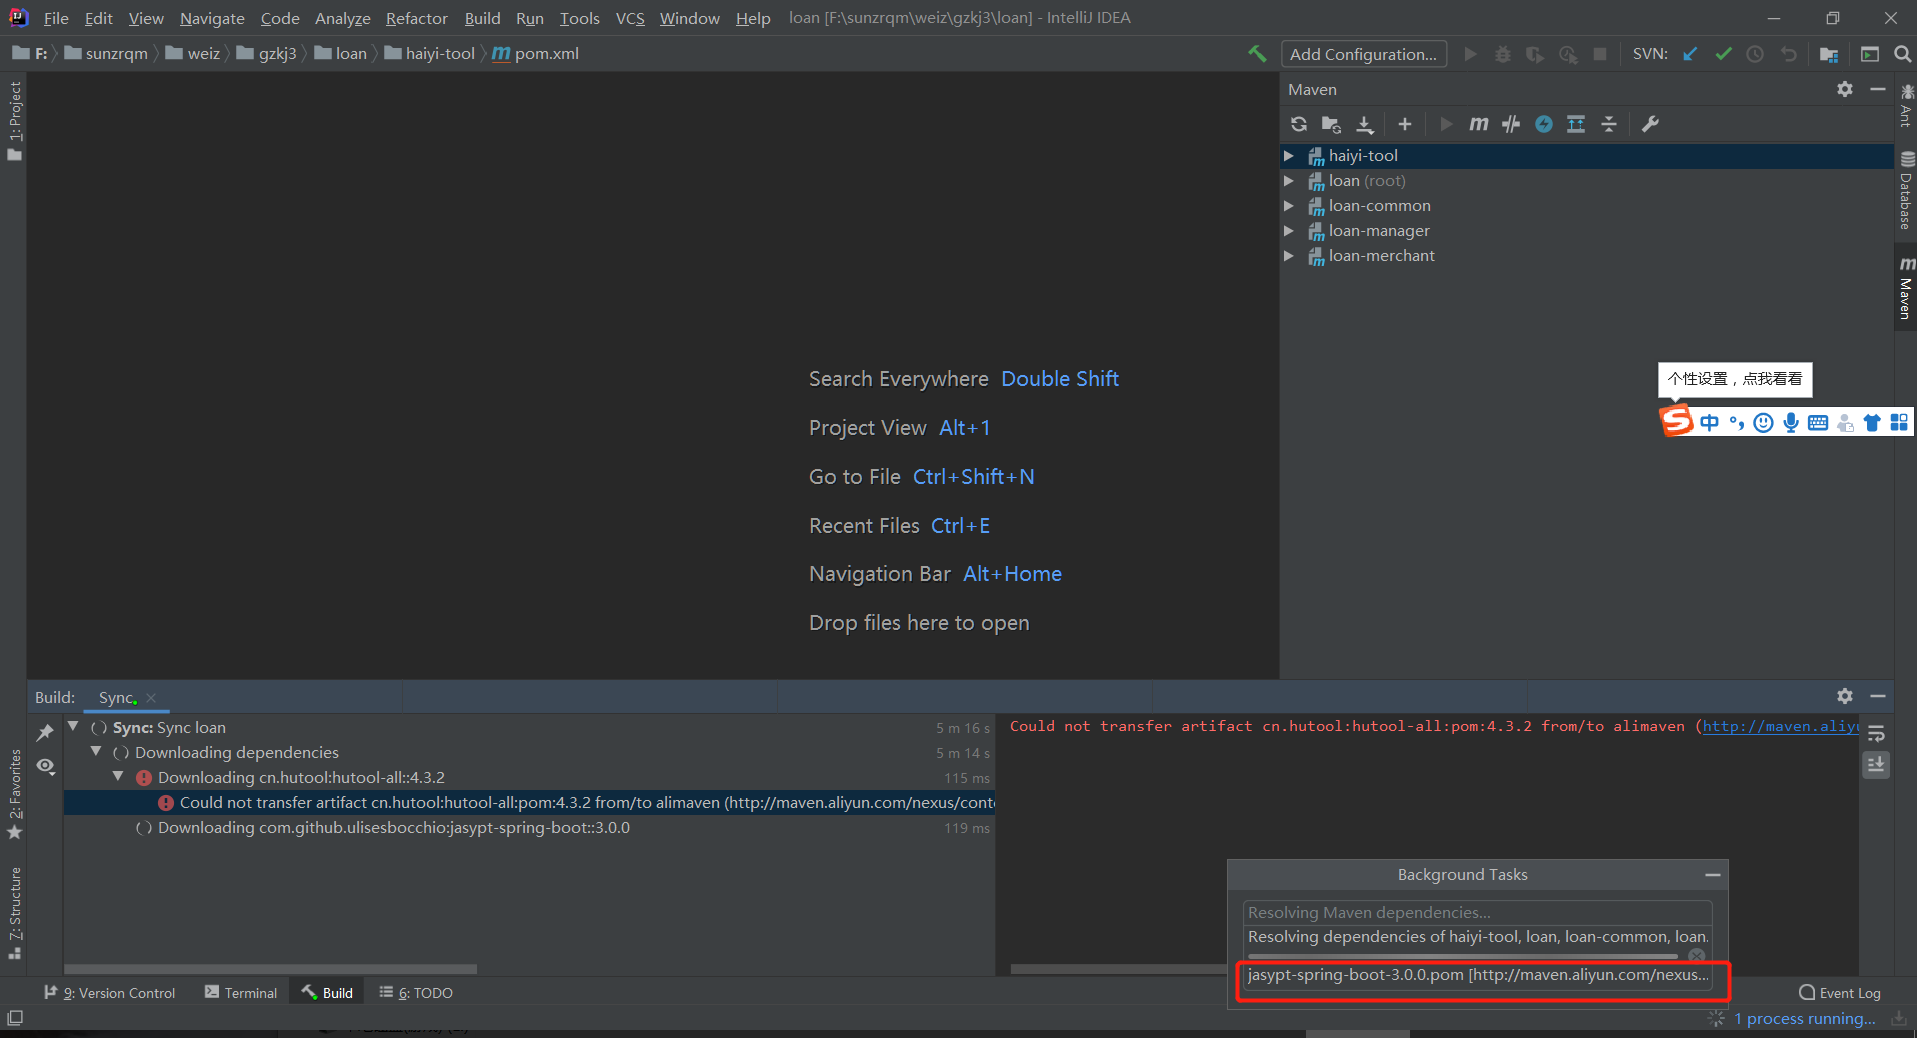Viewport: 1917px width, 1038px height.
Task: Add Maven Projects plus icon
Action: click(1405, 124)
